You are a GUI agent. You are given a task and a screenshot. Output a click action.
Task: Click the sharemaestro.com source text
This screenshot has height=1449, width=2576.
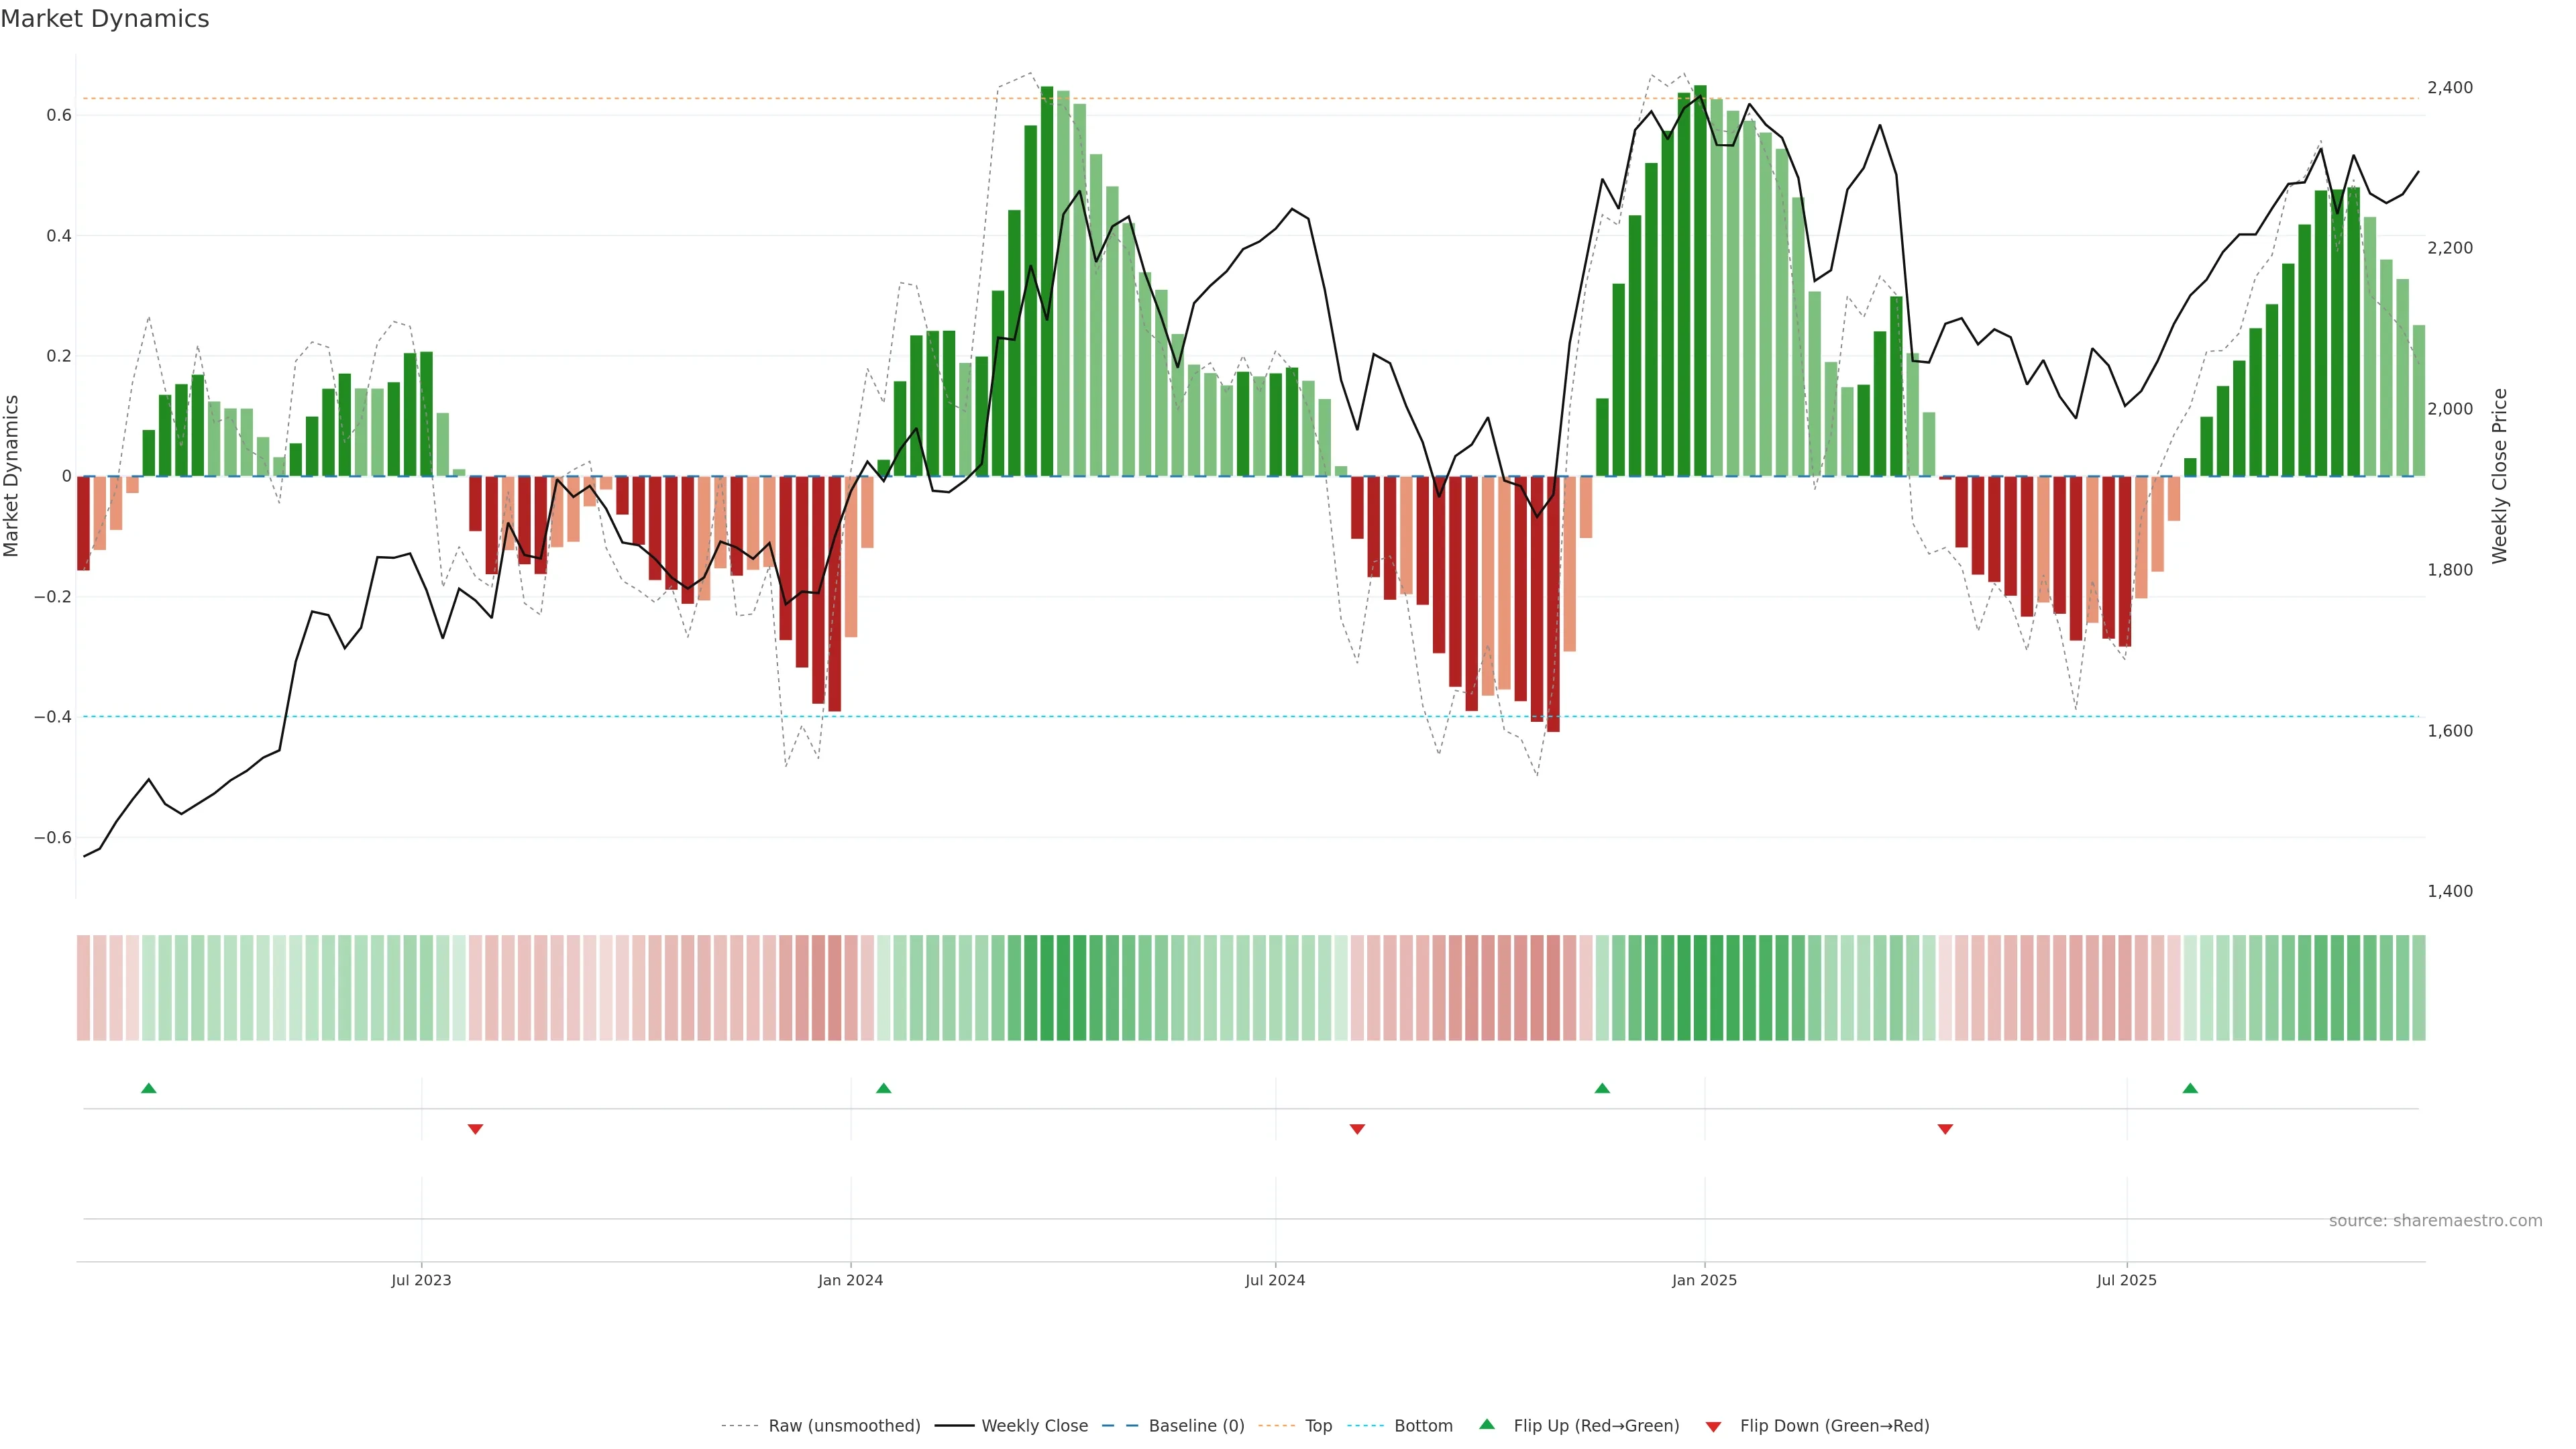[2435, 1221]
